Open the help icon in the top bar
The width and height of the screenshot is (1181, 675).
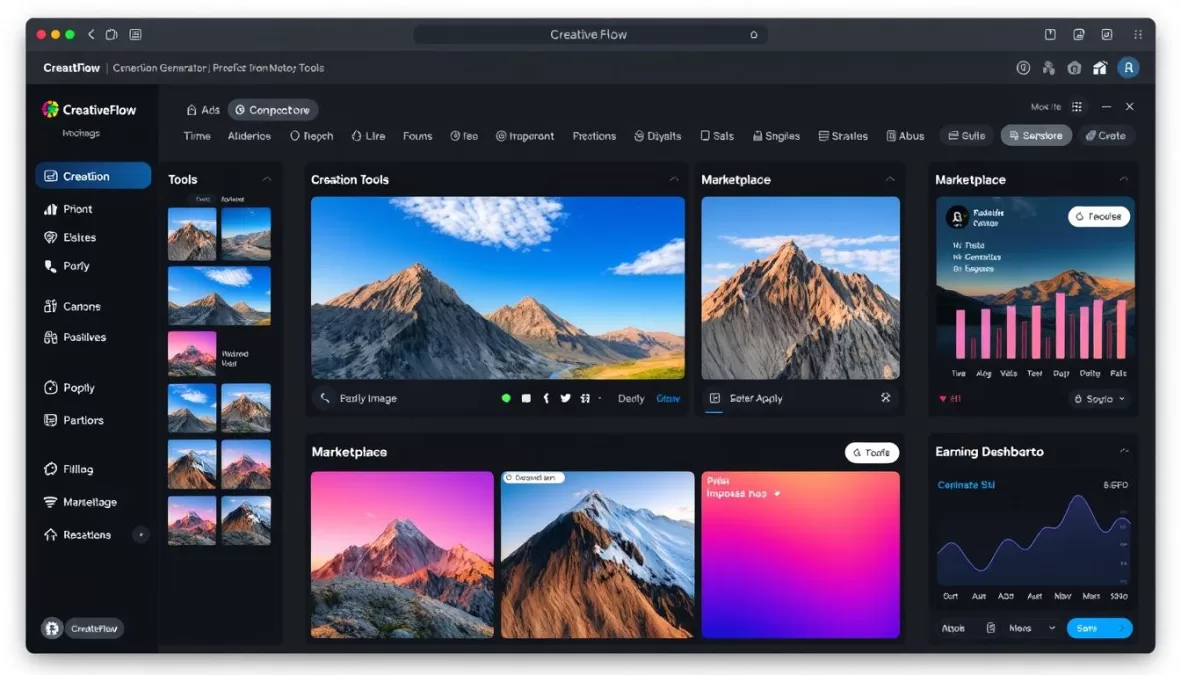[x=1022, y=67]
